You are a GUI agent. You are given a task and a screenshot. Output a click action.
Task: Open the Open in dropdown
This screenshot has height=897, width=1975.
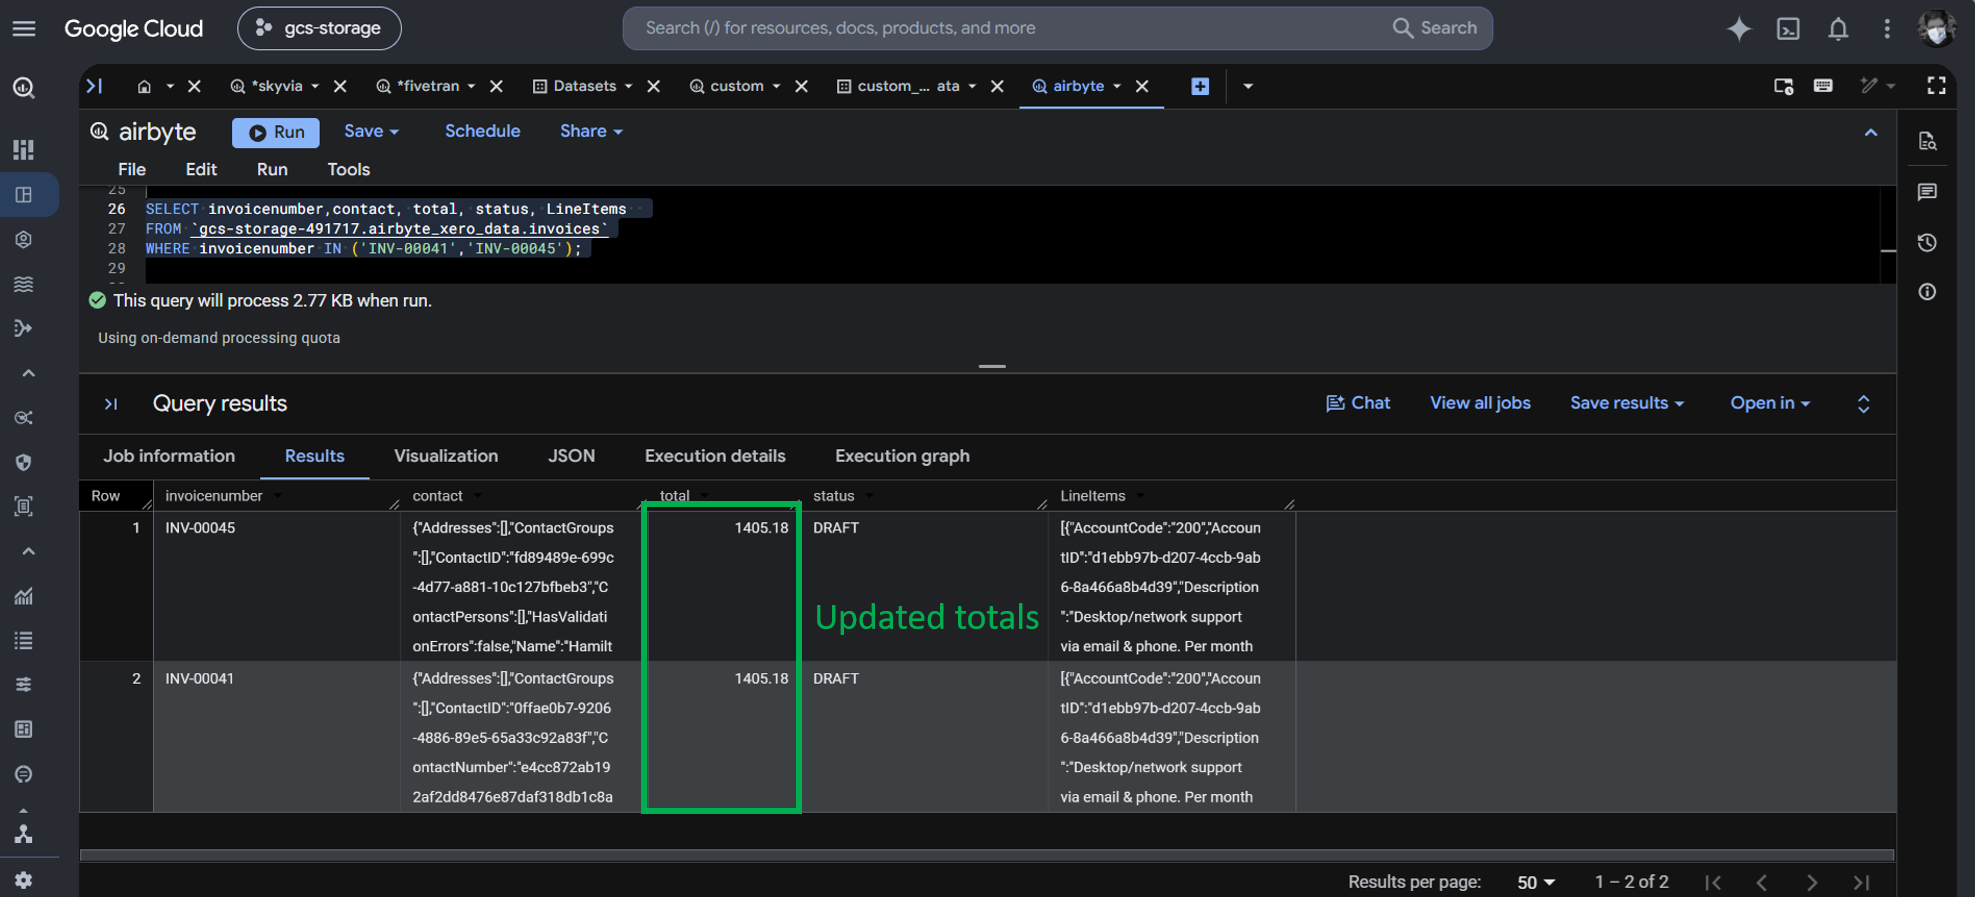pos(1770,403)
